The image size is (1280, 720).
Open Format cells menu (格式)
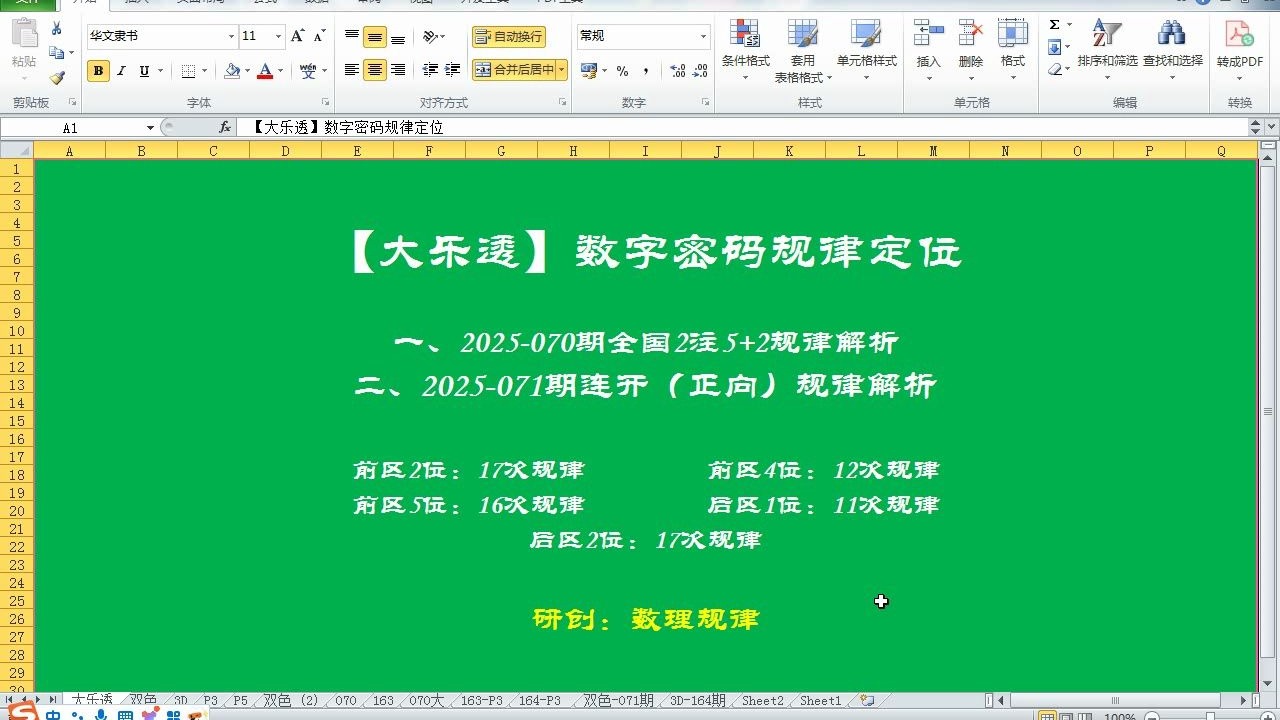pyautogui.click(x=1013, y=50)
